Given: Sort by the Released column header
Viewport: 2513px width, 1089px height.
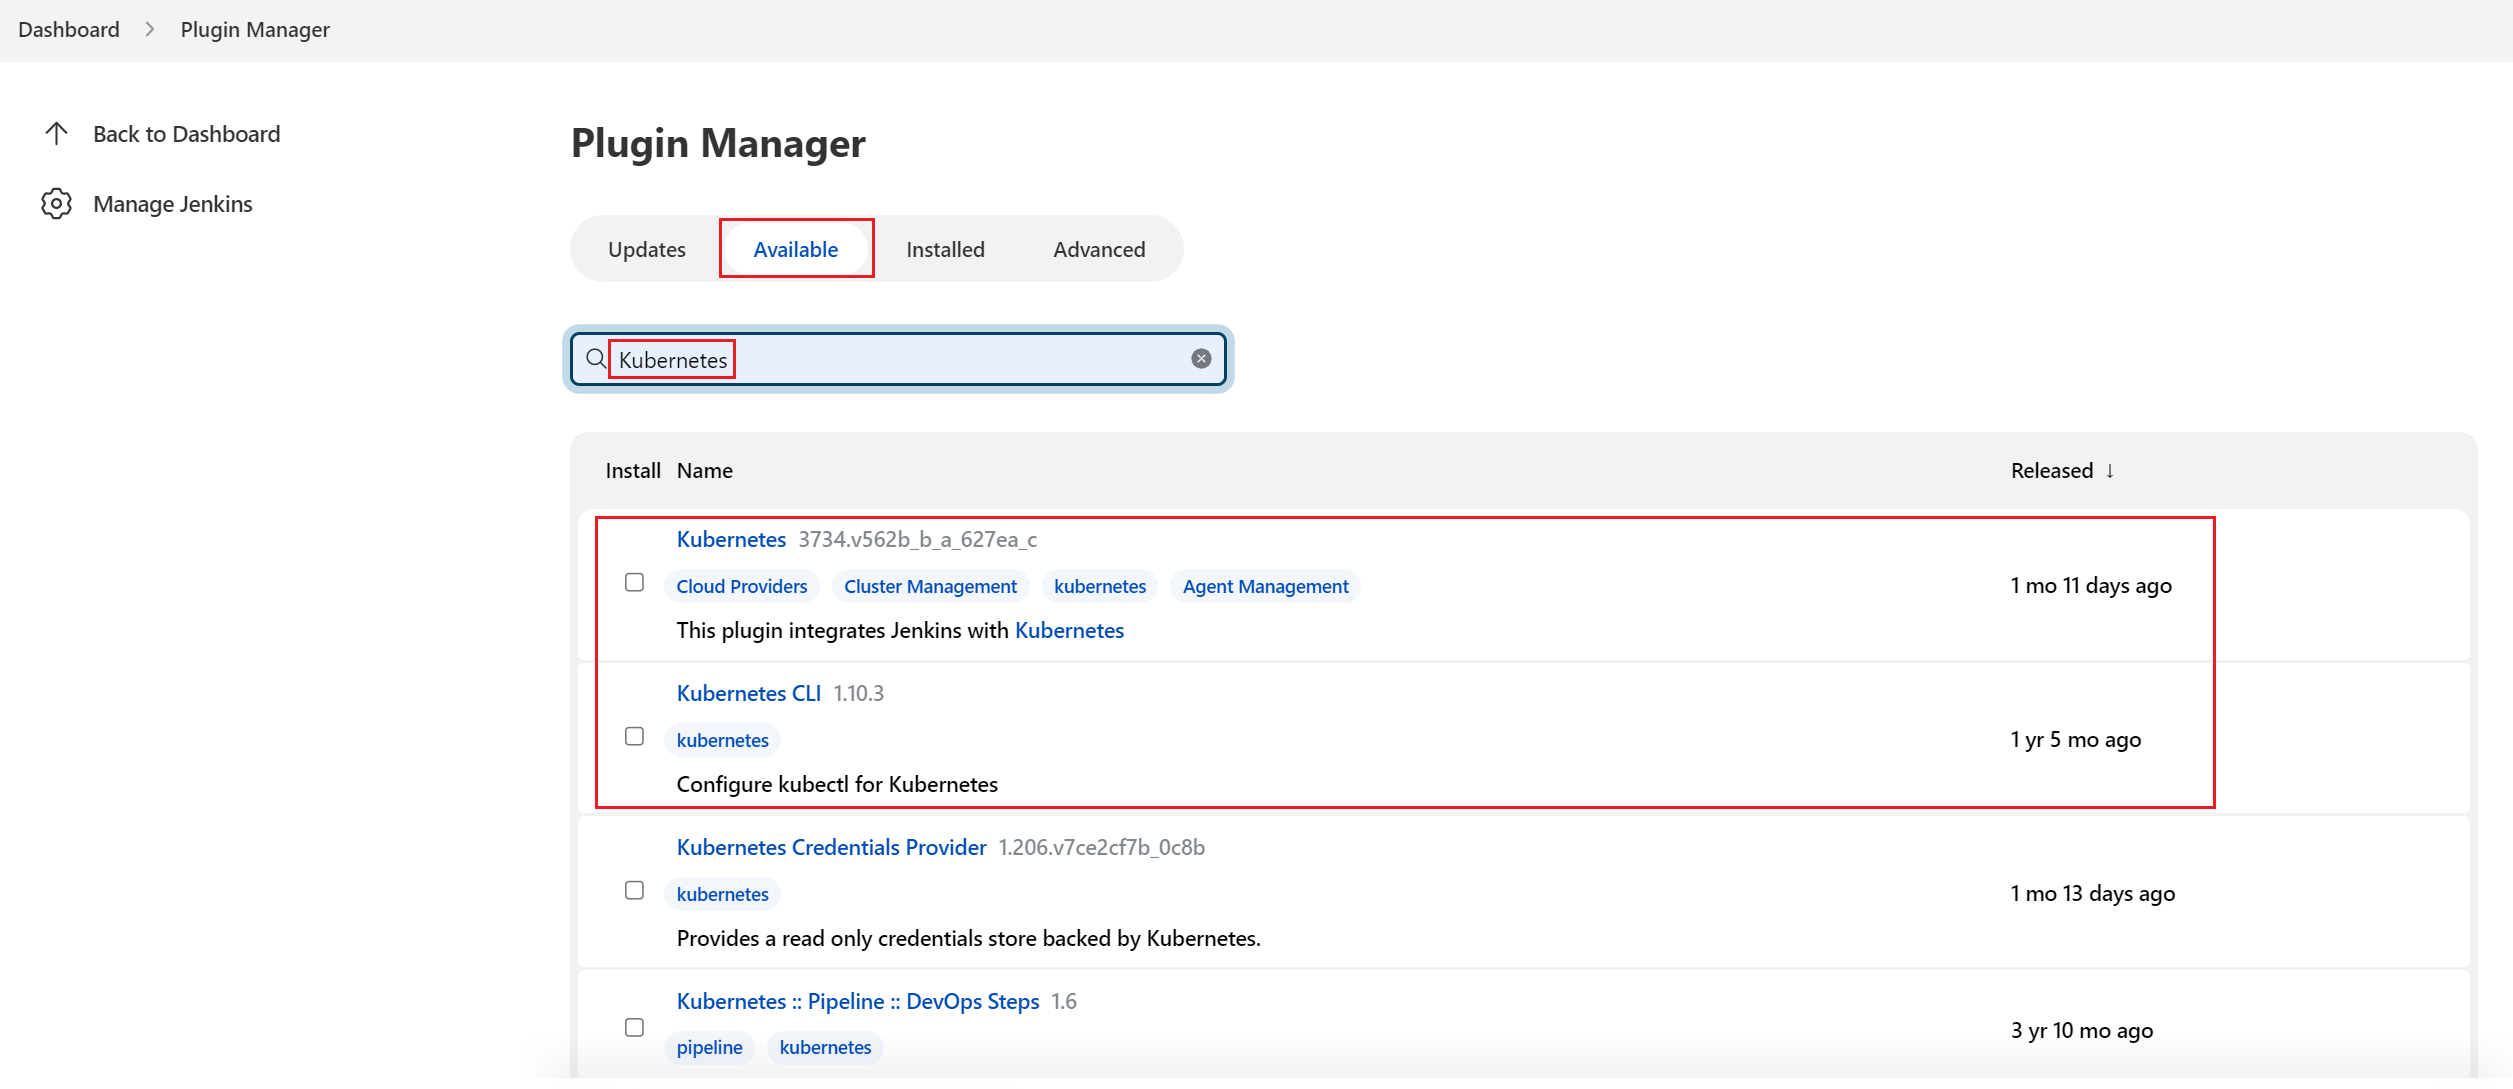Looking at the screenshot, I should pyautogui.click(x=2051, y=471).
